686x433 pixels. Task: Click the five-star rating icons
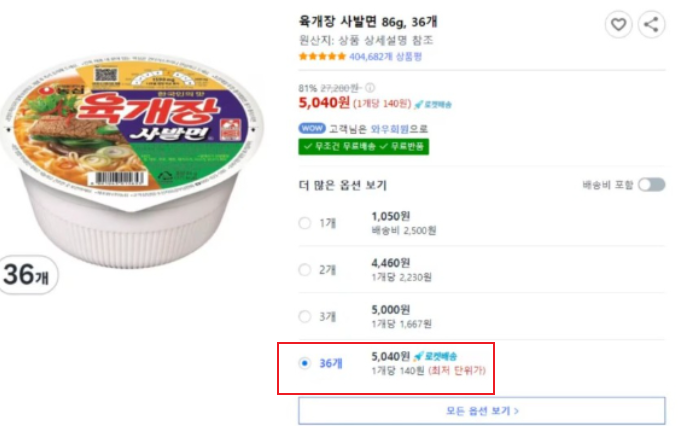coord(322,58)
